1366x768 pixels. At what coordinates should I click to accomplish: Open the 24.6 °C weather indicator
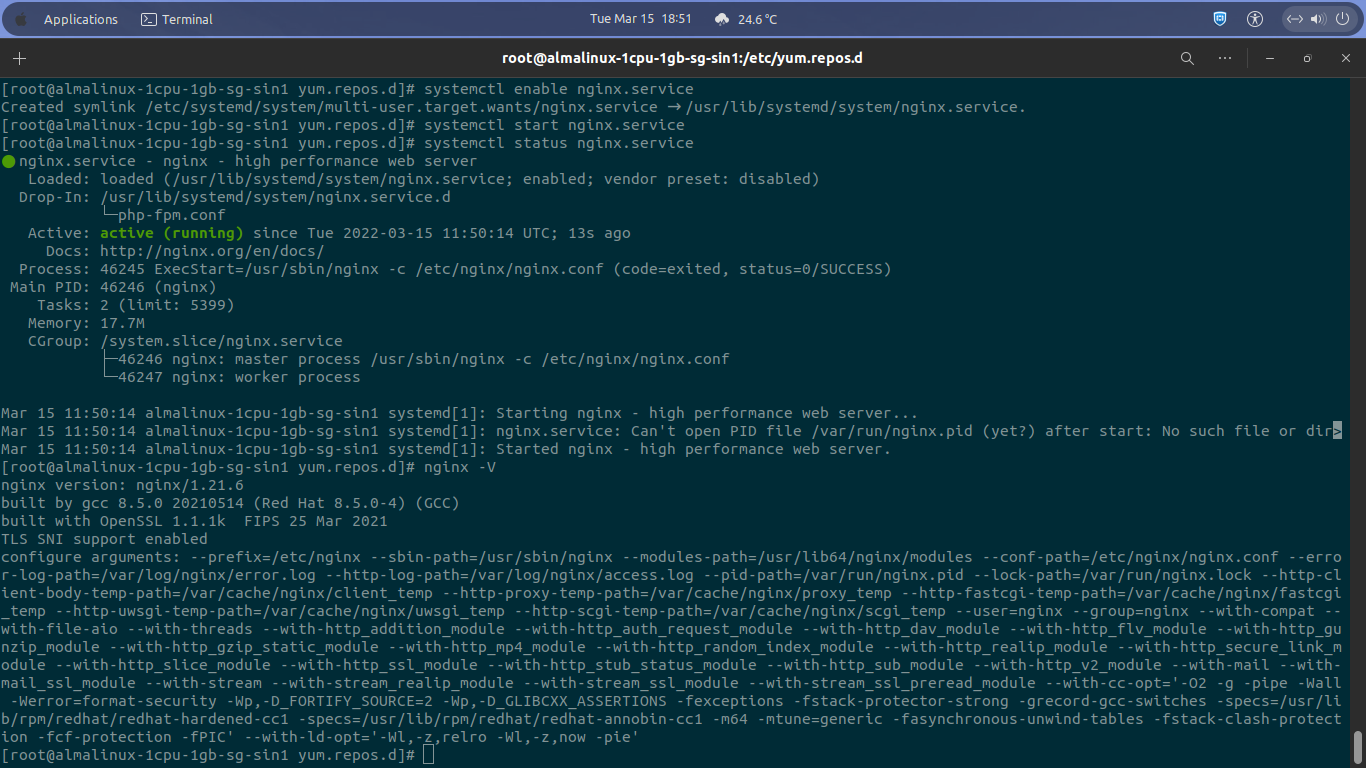click(757, 19)
